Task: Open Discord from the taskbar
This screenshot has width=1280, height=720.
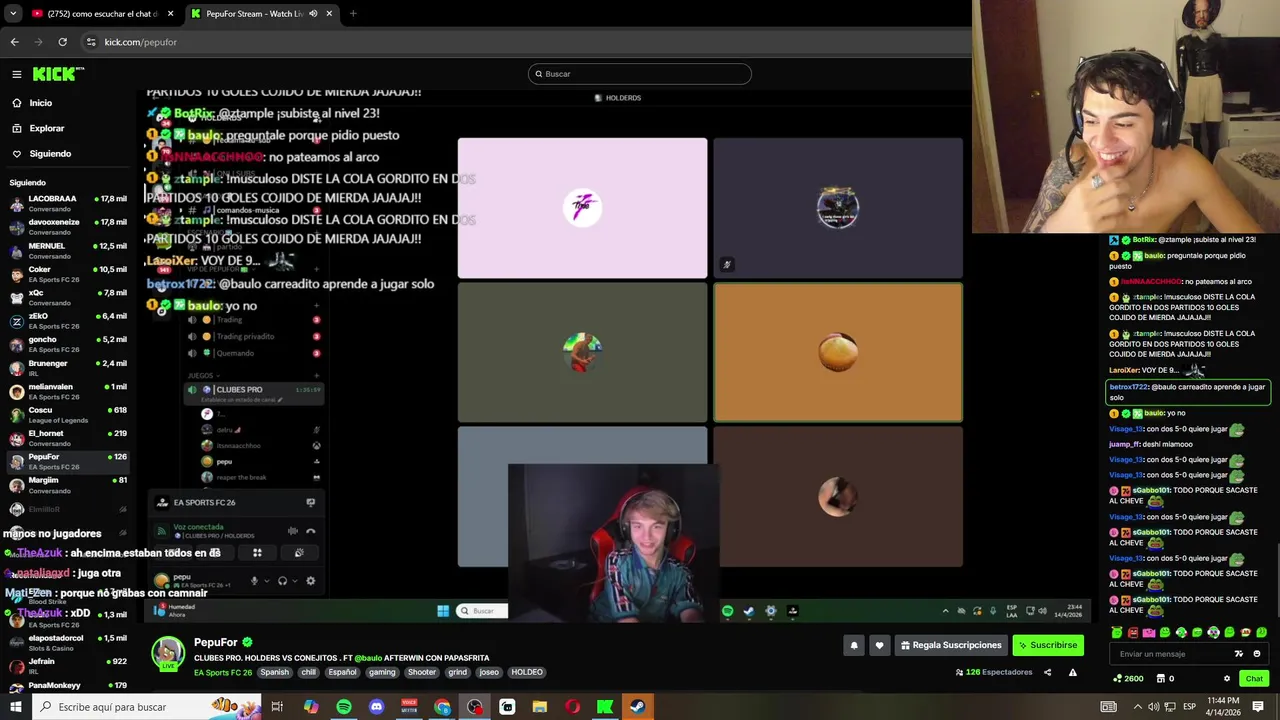Action: 376,707
